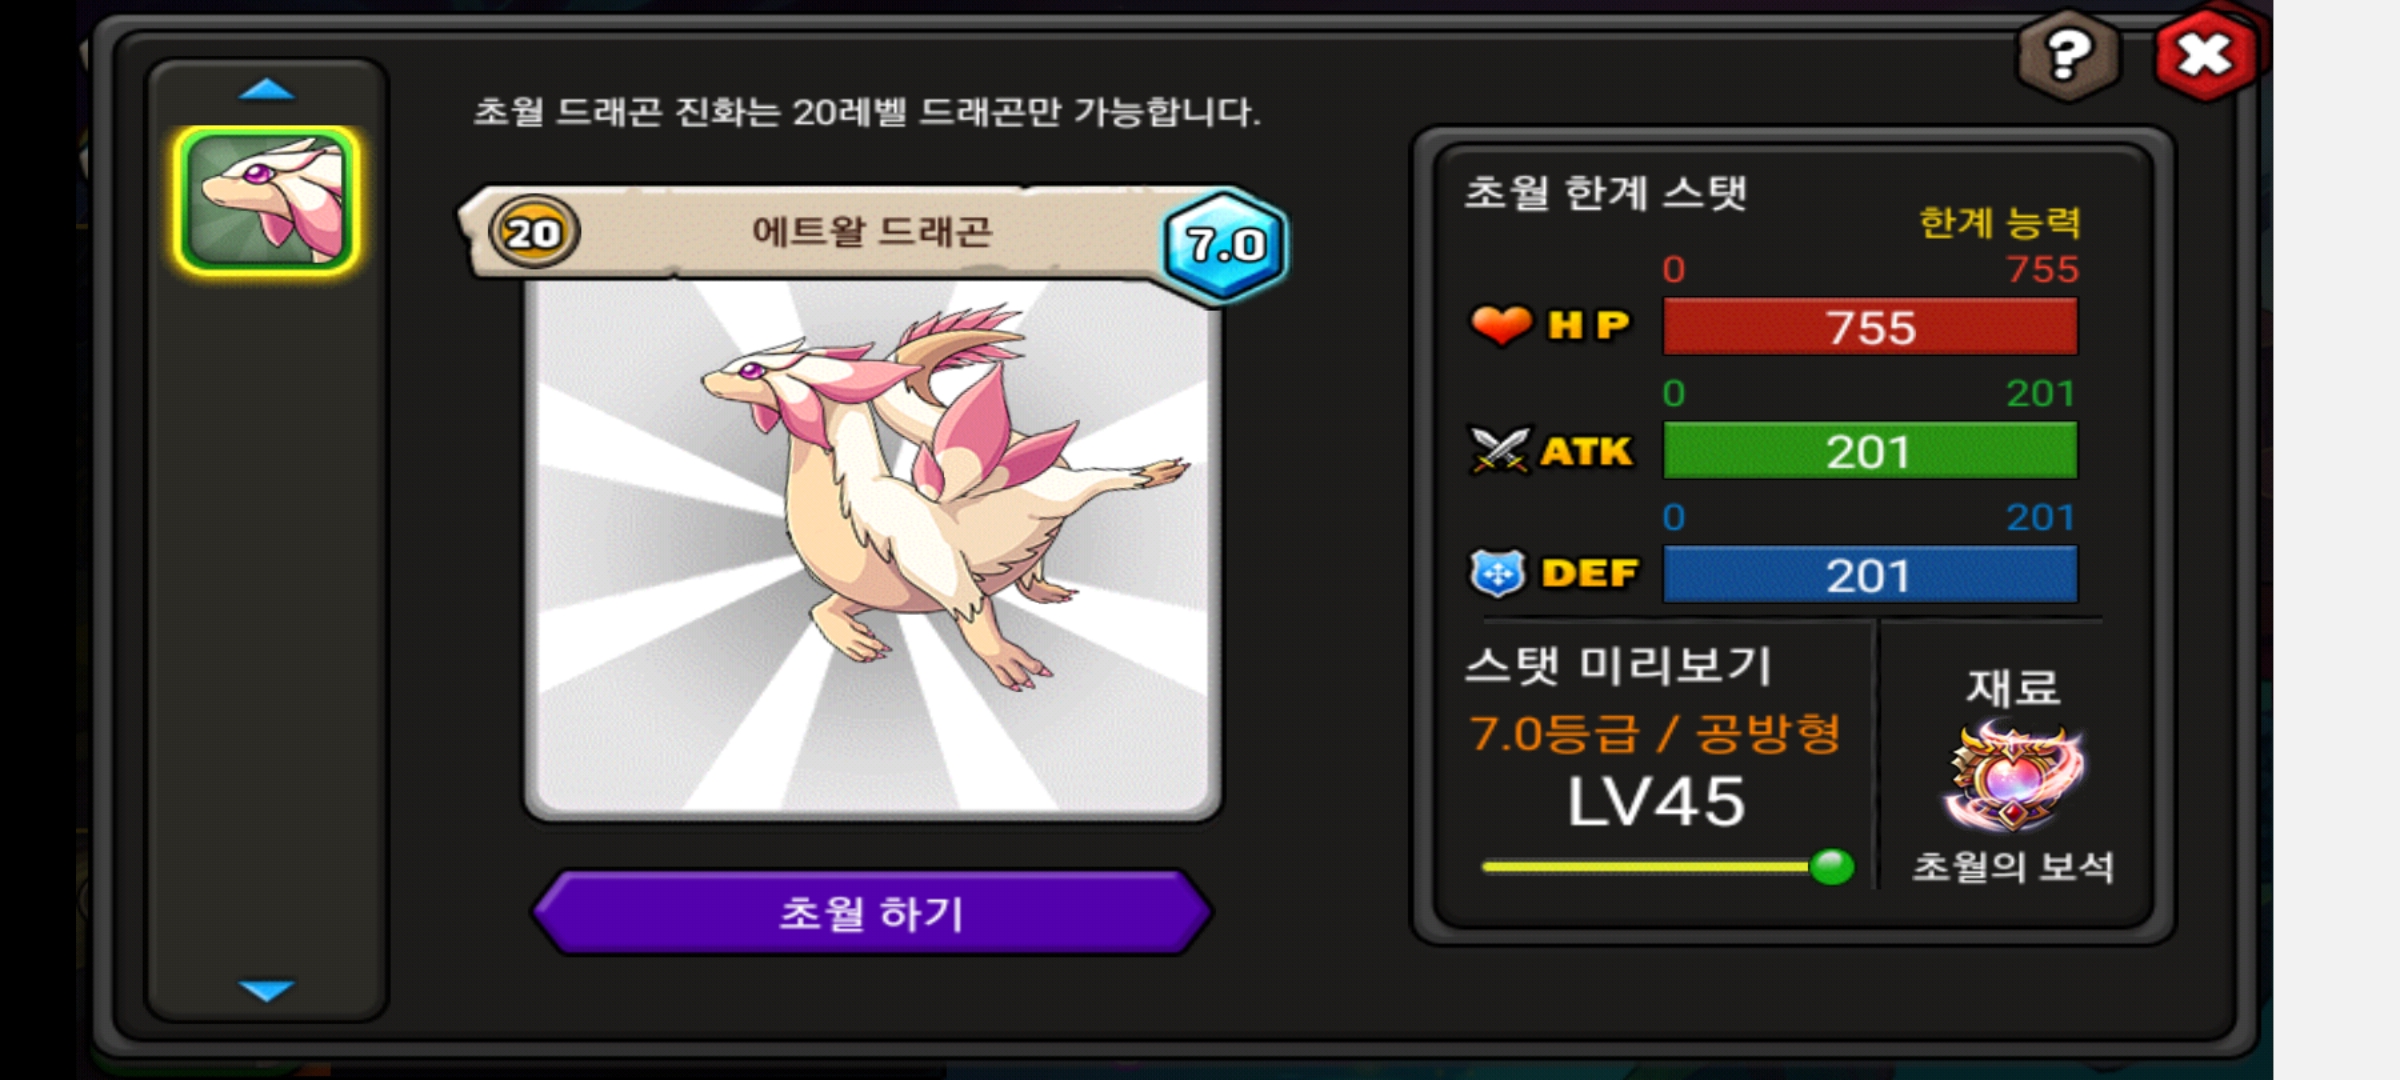2400x1080 pixels.
Task: Close the transcendence dialog with red X
Action: [x=2206, y=54]
